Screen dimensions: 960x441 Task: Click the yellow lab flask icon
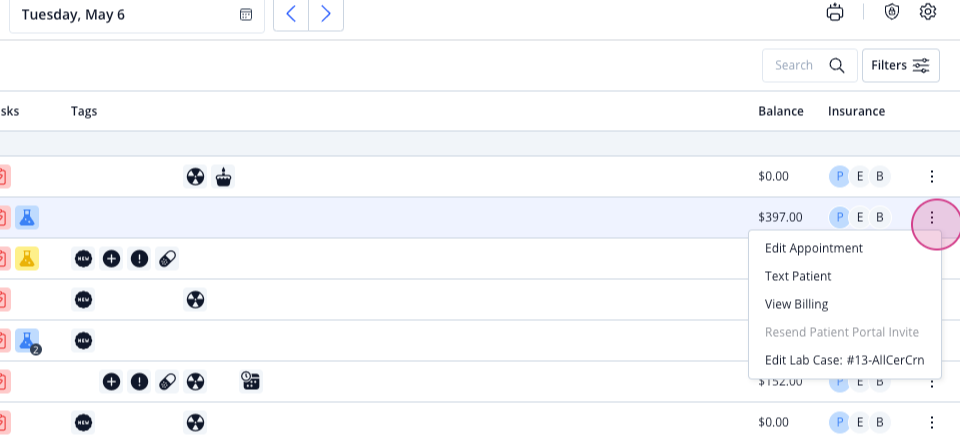coord(27,258)
